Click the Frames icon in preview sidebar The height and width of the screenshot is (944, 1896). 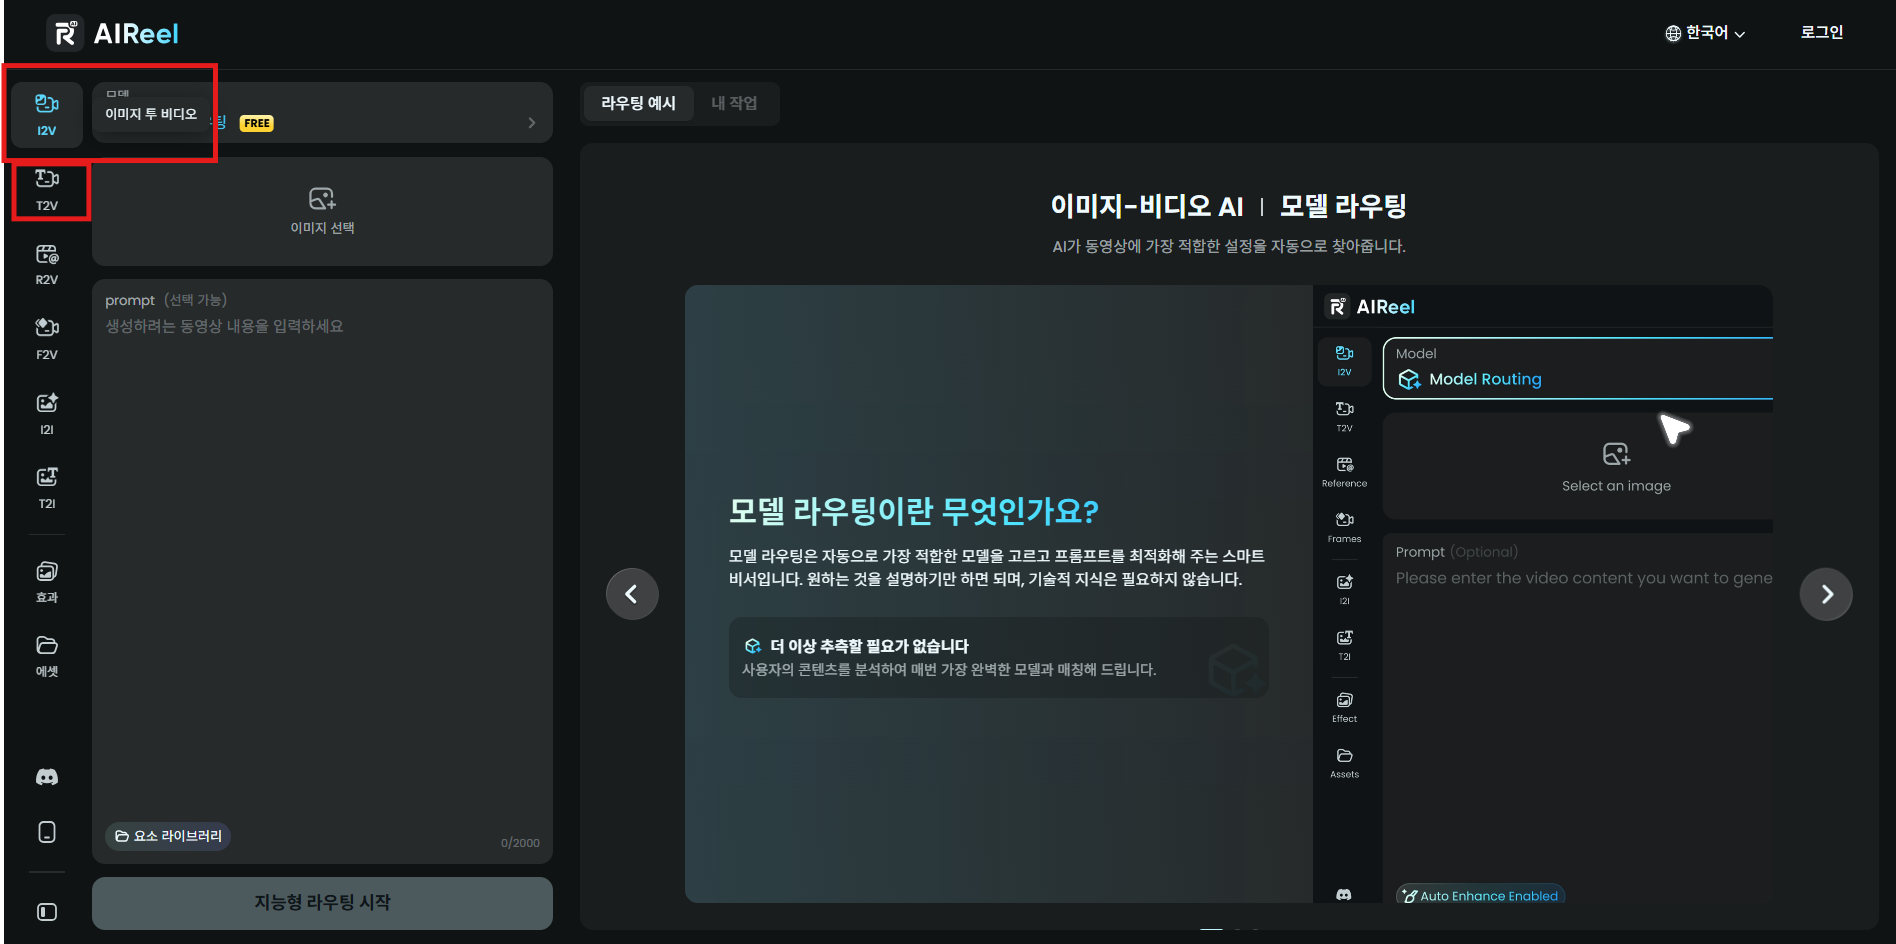coord(1344,528)
